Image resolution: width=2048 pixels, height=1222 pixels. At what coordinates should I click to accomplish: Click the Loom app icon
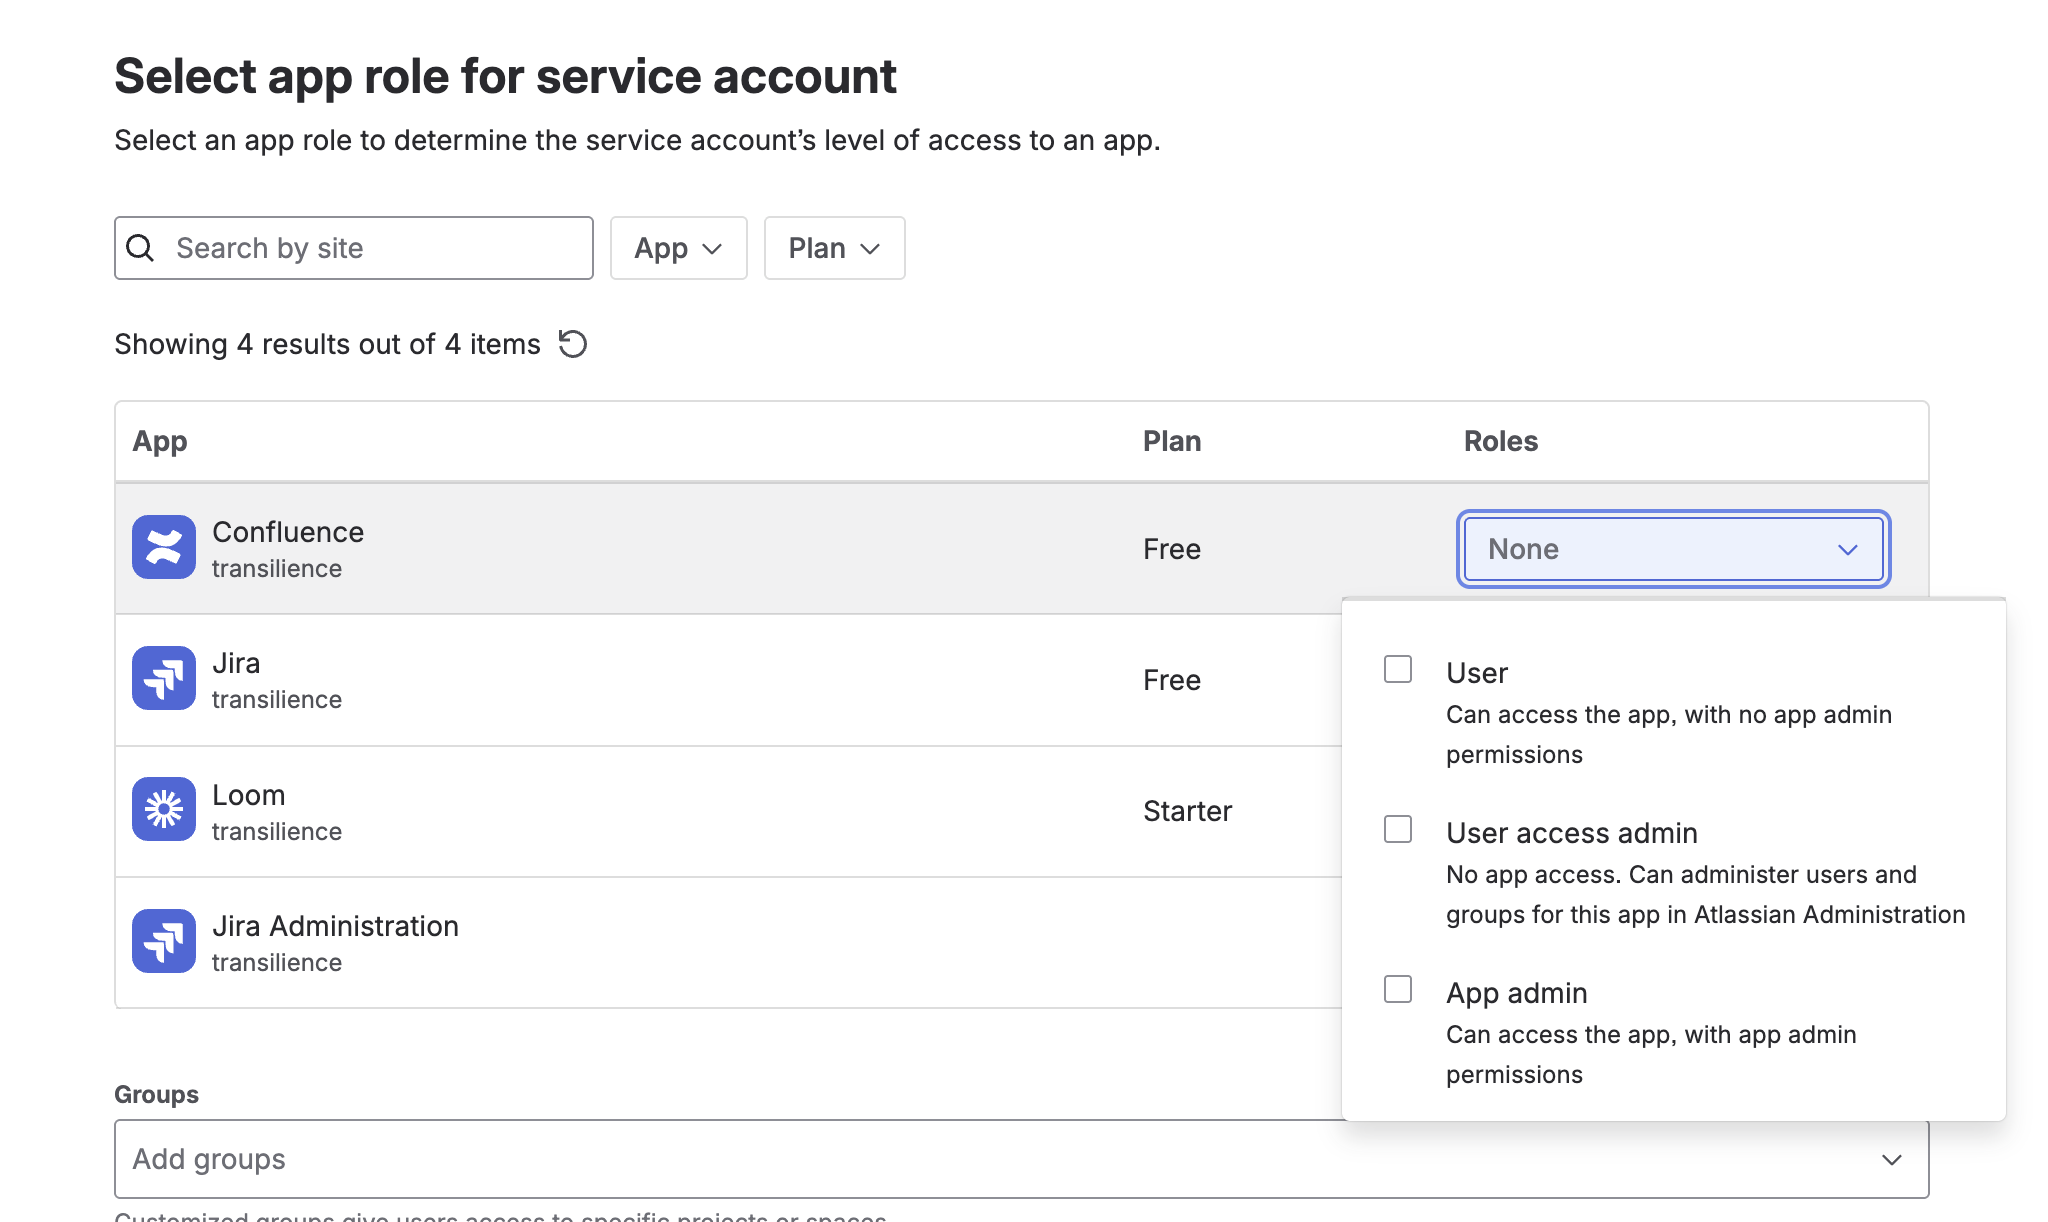pyautogui.click(x=163, y=809)
